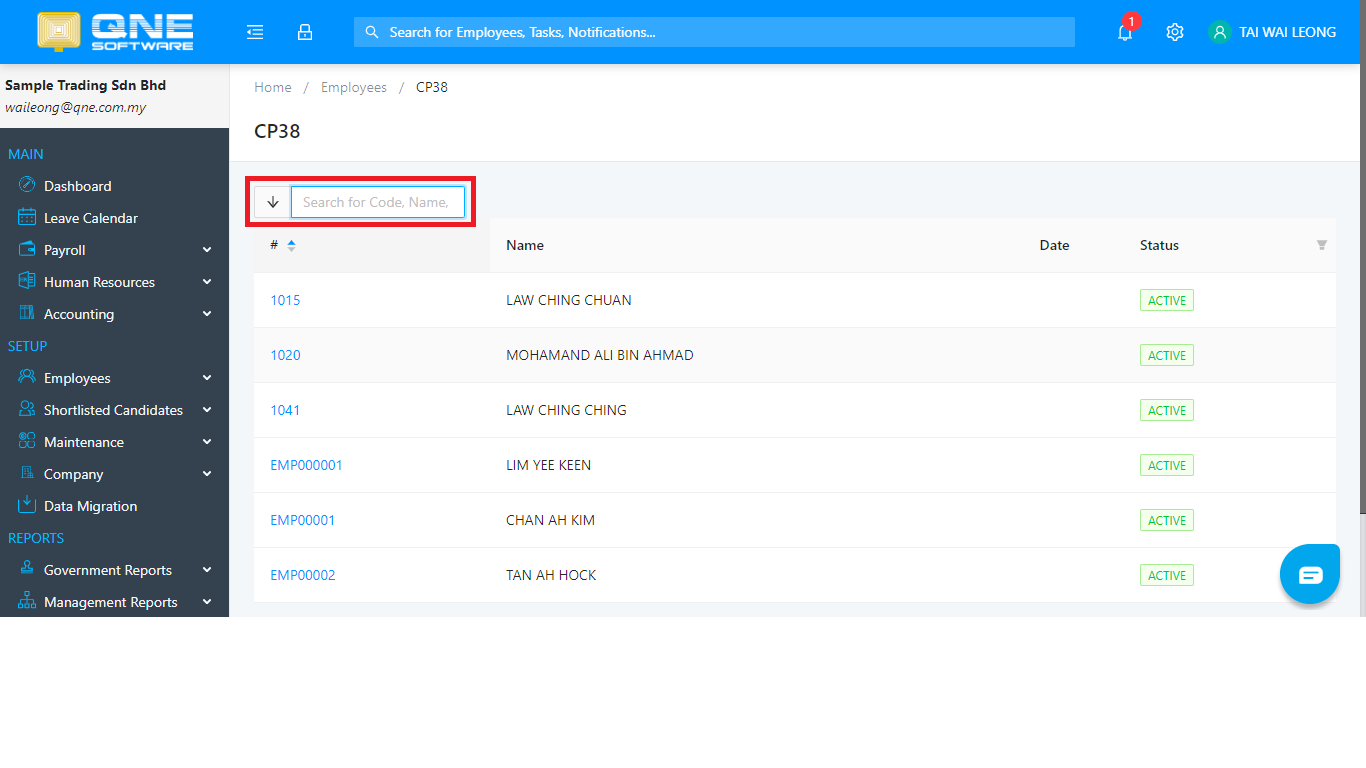
Task: Open the Data Migration menu item
Action: 114,506
